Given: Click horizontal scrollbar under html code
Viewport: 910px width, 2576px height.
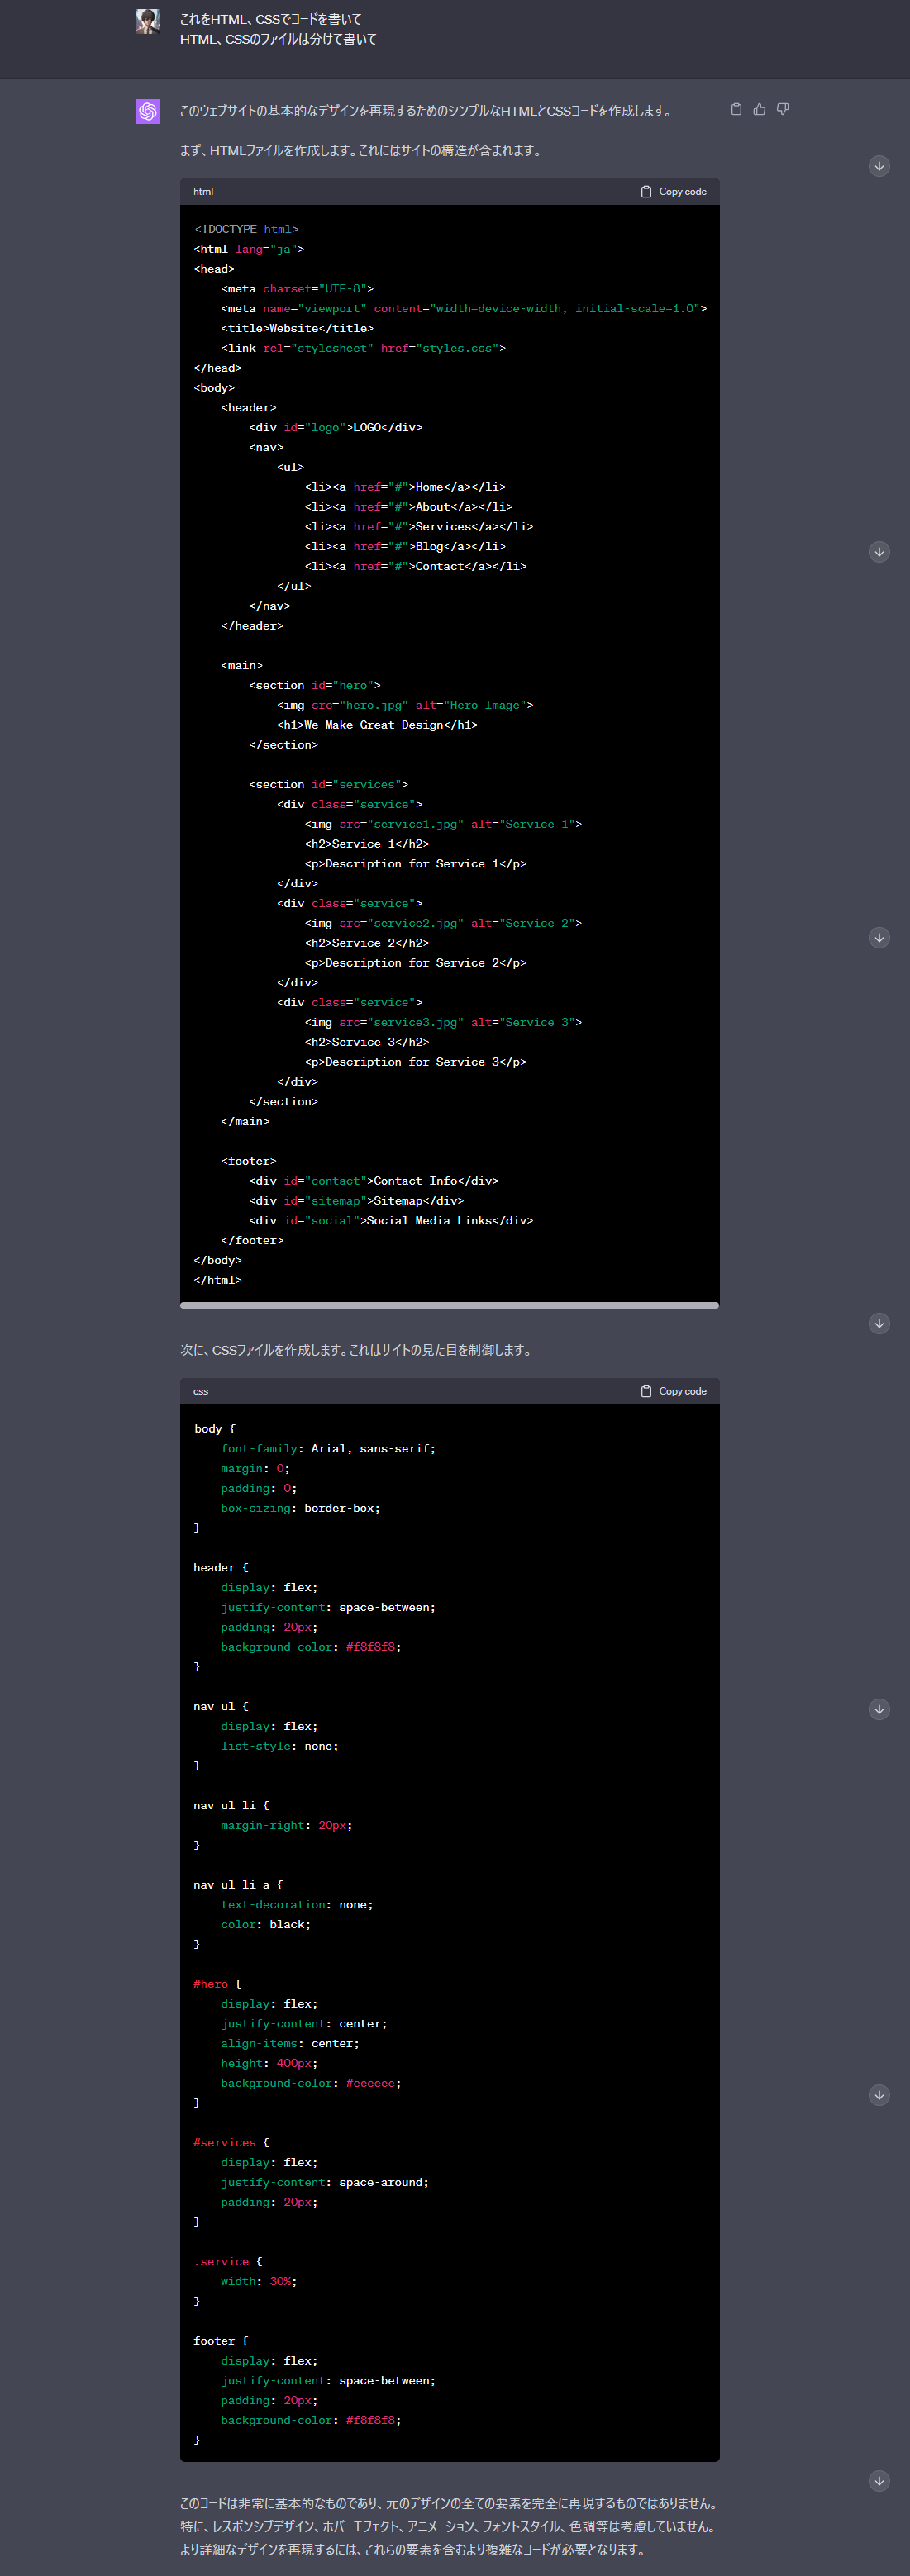Looking at the screenshot, I should coord(449,1305).
